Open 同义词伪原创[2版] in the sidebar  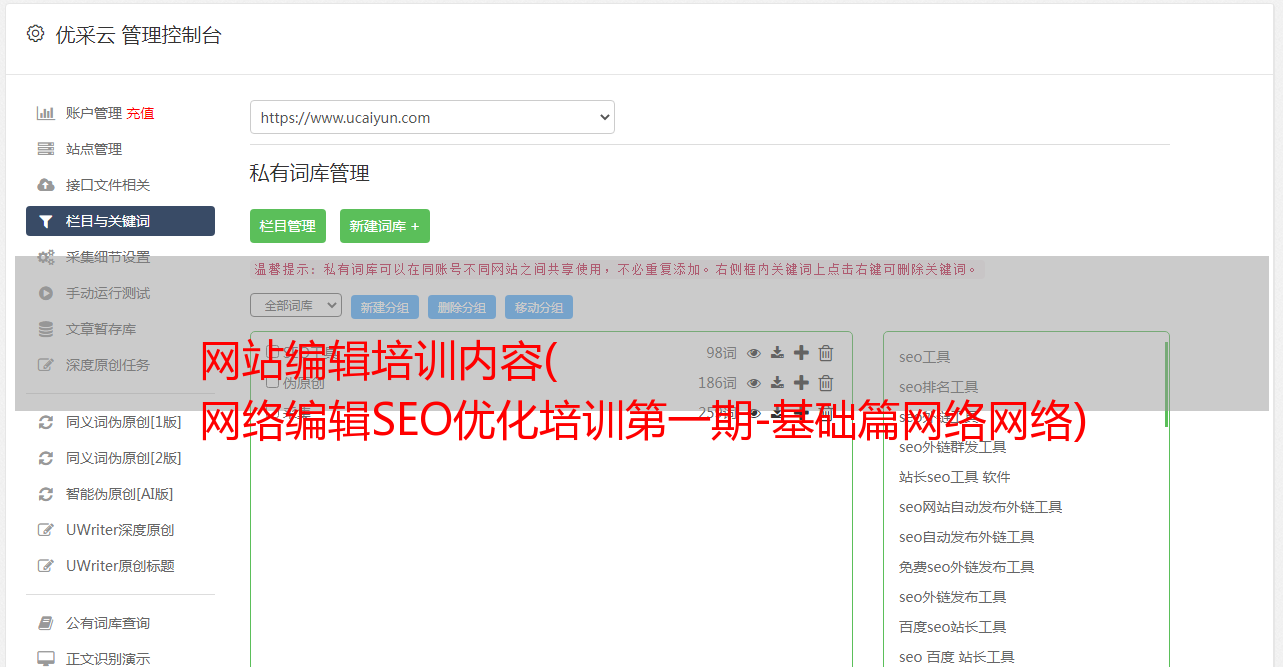[123, 458]
